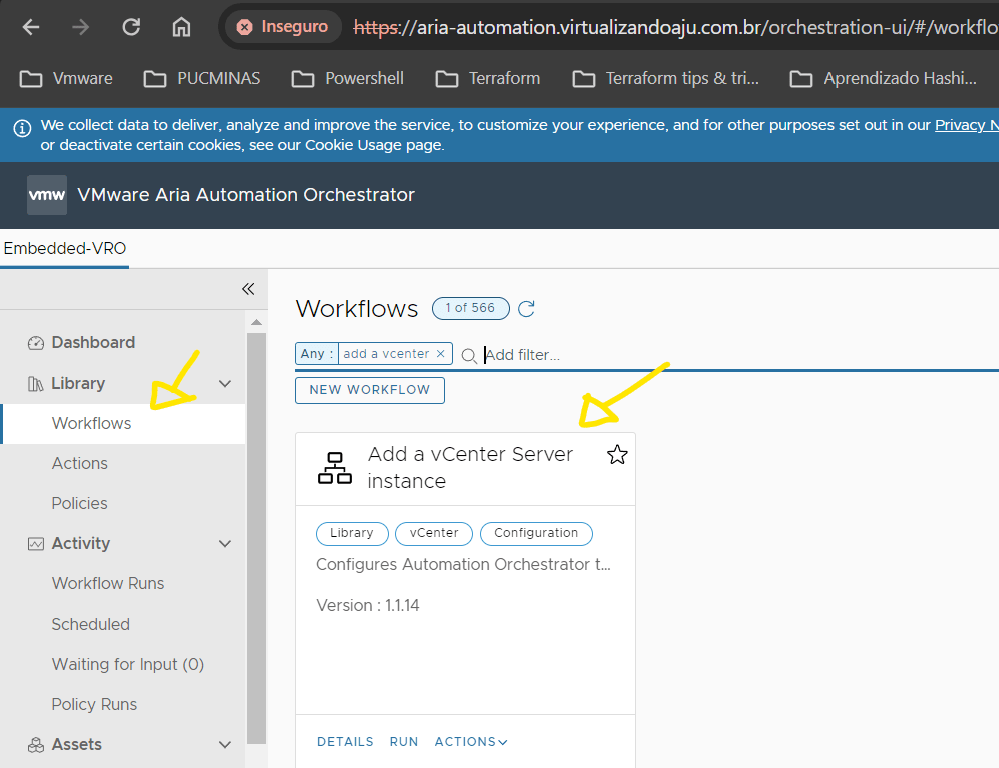The image size is (999, 768).
Task: Click the VMware vmw logo
Action: point(46,195)
